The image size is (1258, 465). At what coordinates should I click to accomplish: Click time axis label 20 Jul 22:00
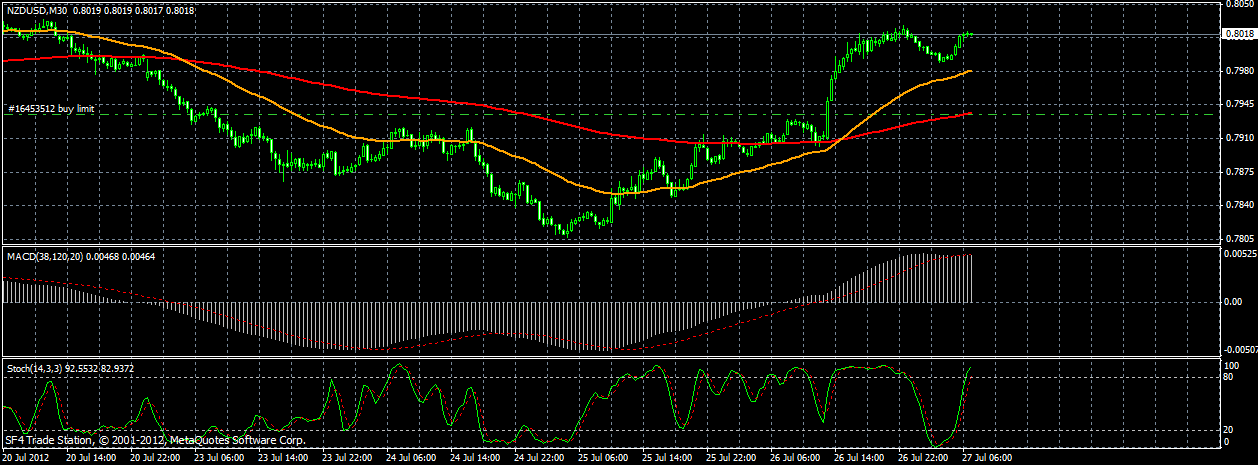coord(154,458)
